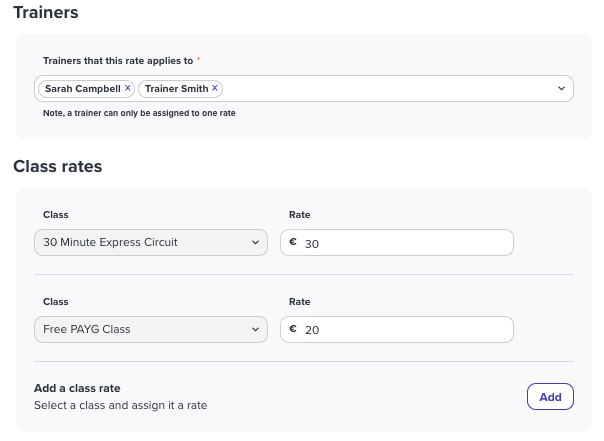This screenshot has height=441, width=604.
Task: Remove Sarah Campbell from trainers list
Action: pyautogui.click(x=128, y=88)
